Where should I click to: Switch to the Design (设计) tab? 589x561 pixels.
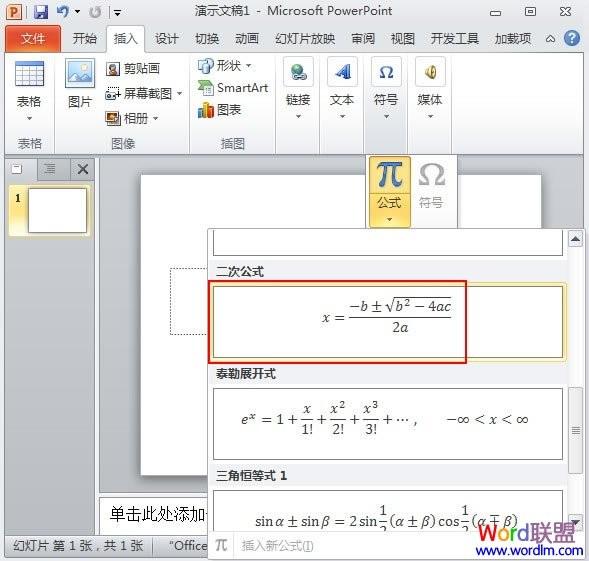tap(166, 38)
